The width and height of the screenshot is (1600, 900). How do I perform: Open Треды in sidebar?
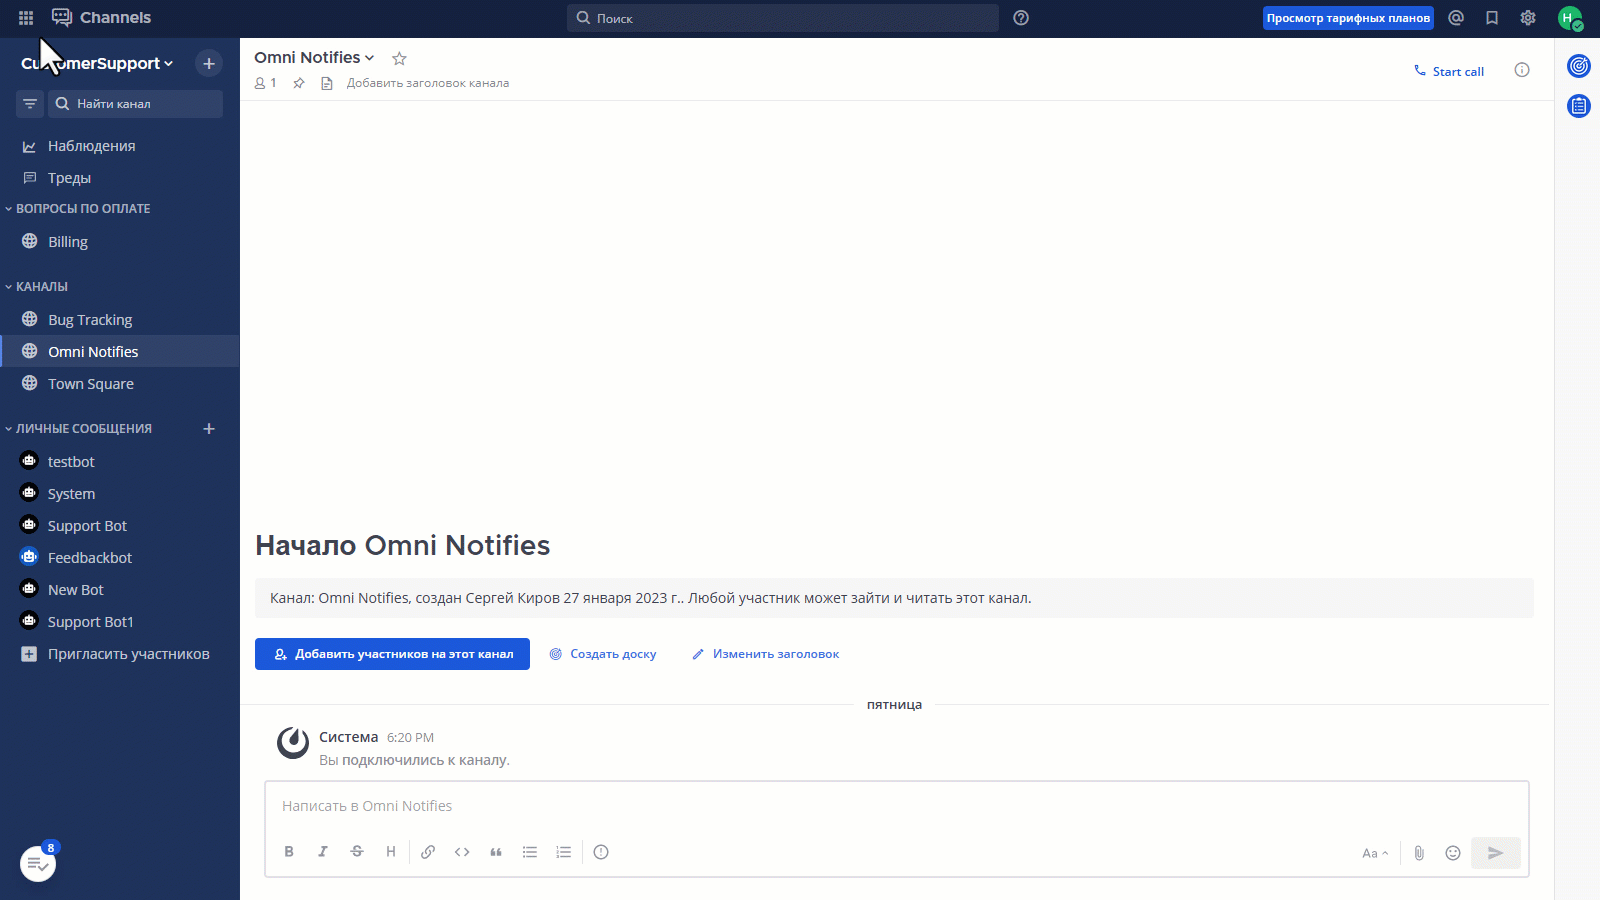[119, 178]
